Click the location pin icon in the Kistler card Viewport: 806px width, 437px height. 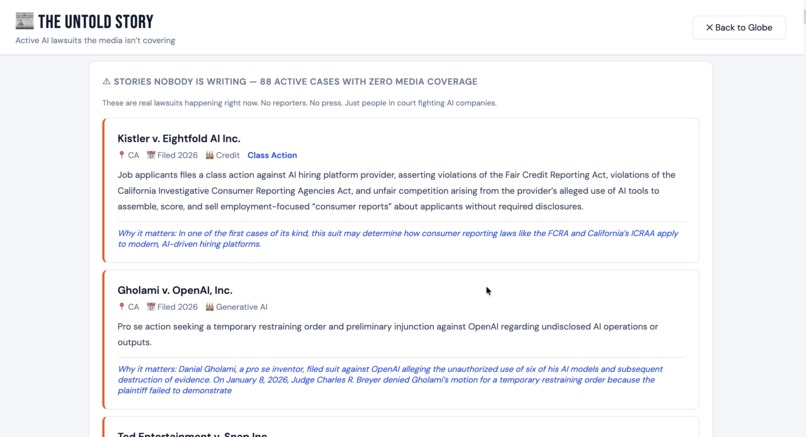coord(121,155)
